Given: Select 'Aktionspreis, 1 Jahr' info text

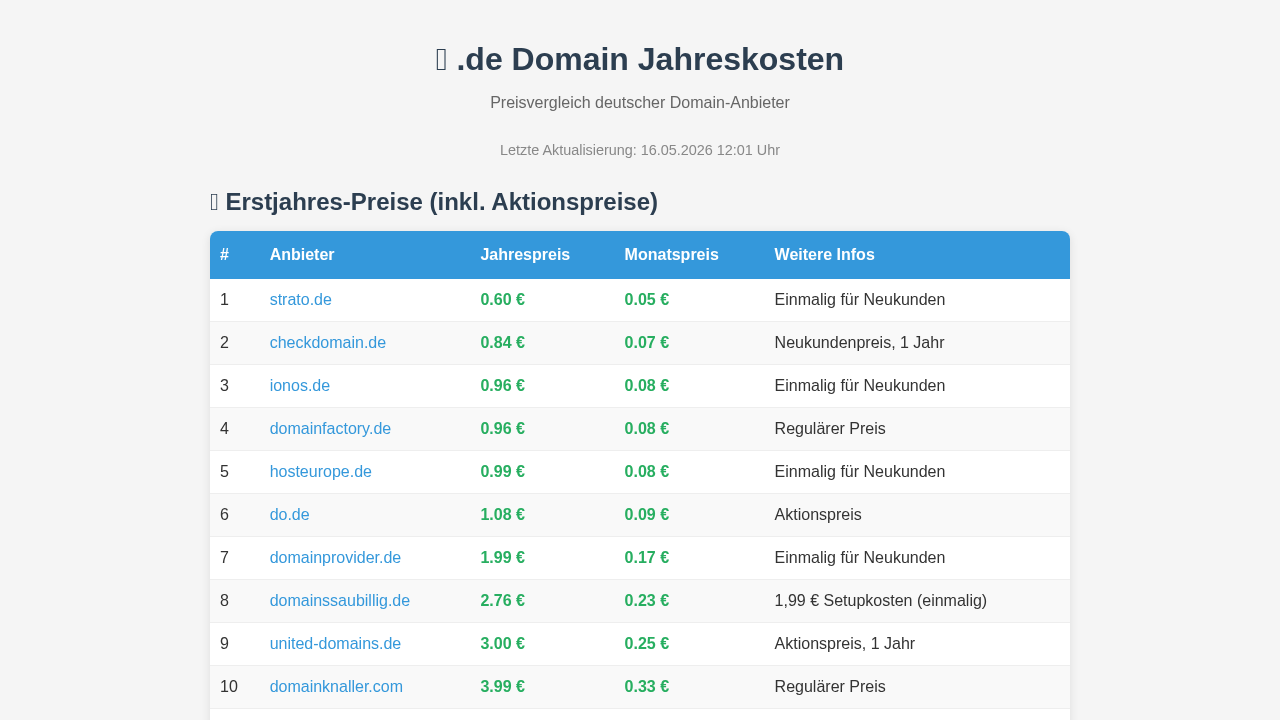Looking at the screenshot, I should [844, 644].
